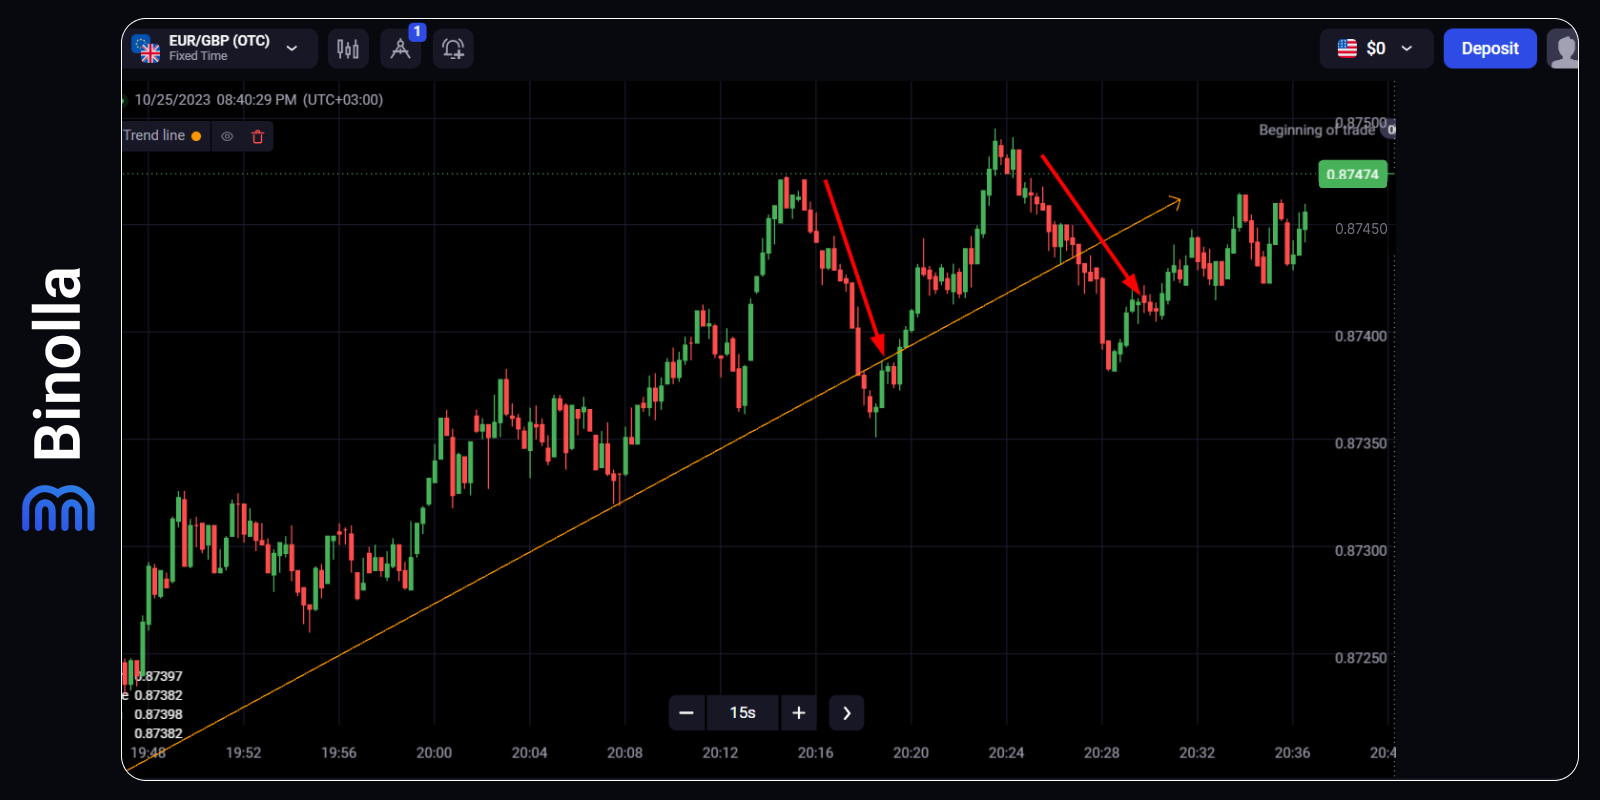Click the green 0.87474 current price marker

pyautogui.click(x=1352, y=174)
